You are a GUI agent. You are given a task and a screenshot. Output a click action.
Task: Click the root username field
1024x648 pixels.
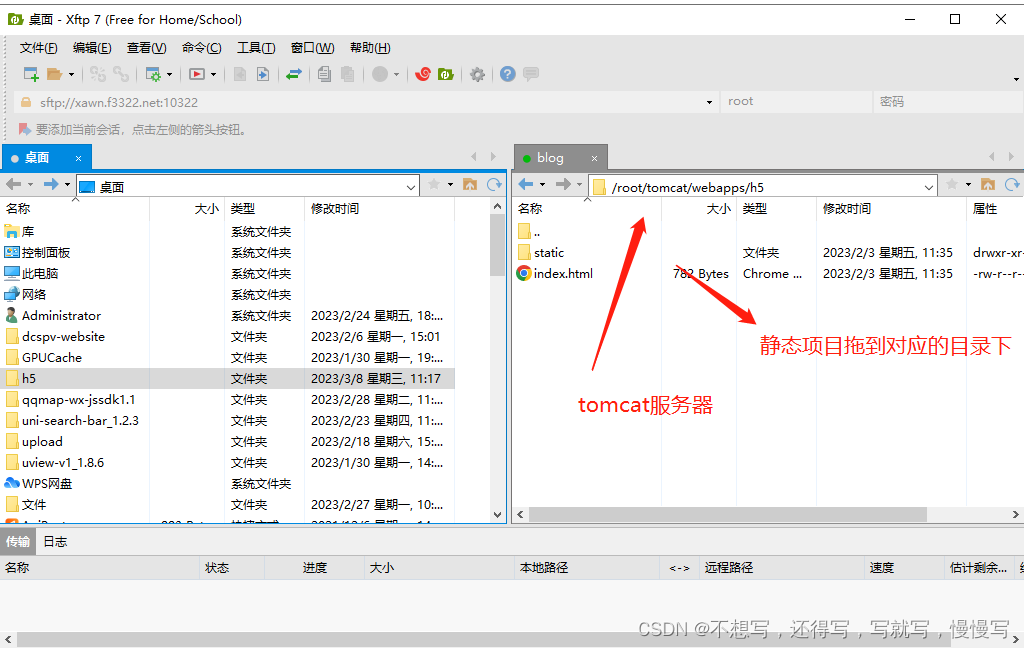pos(795,102)
